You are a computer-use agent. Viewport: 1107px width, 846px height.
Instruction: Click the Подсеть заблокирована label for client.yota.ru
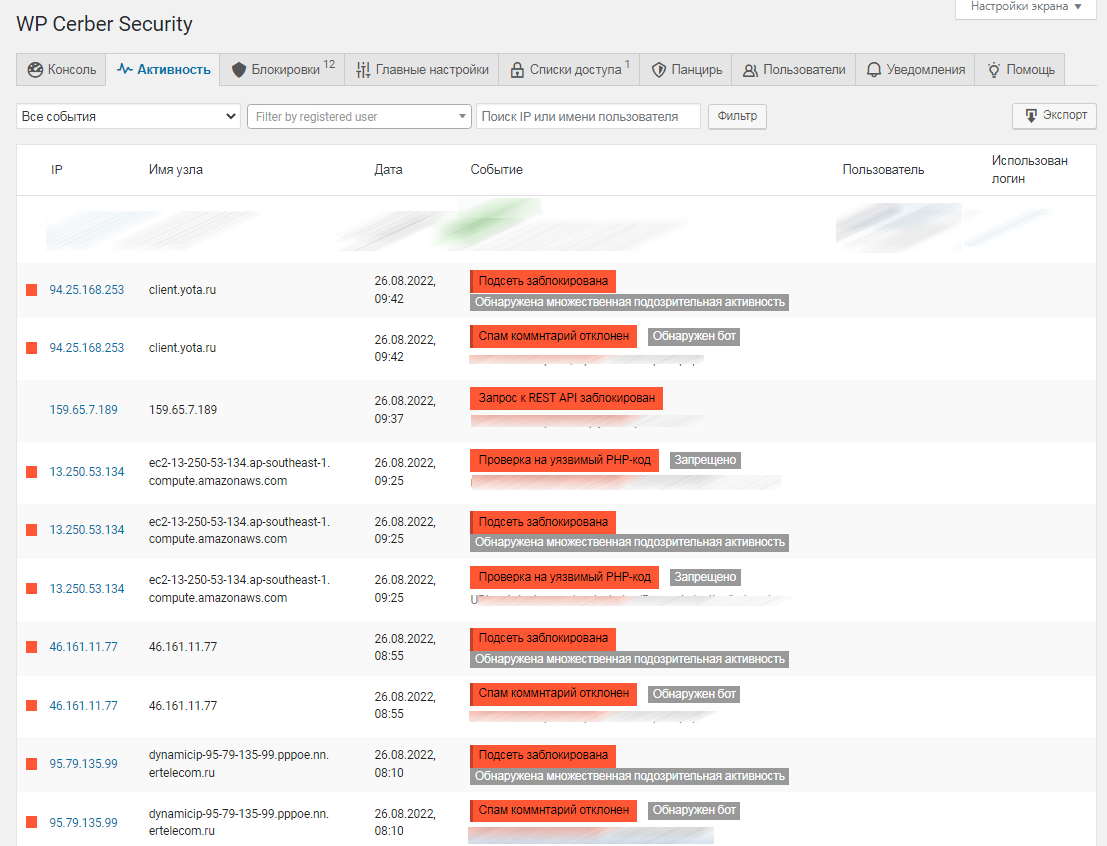[542, 281]
